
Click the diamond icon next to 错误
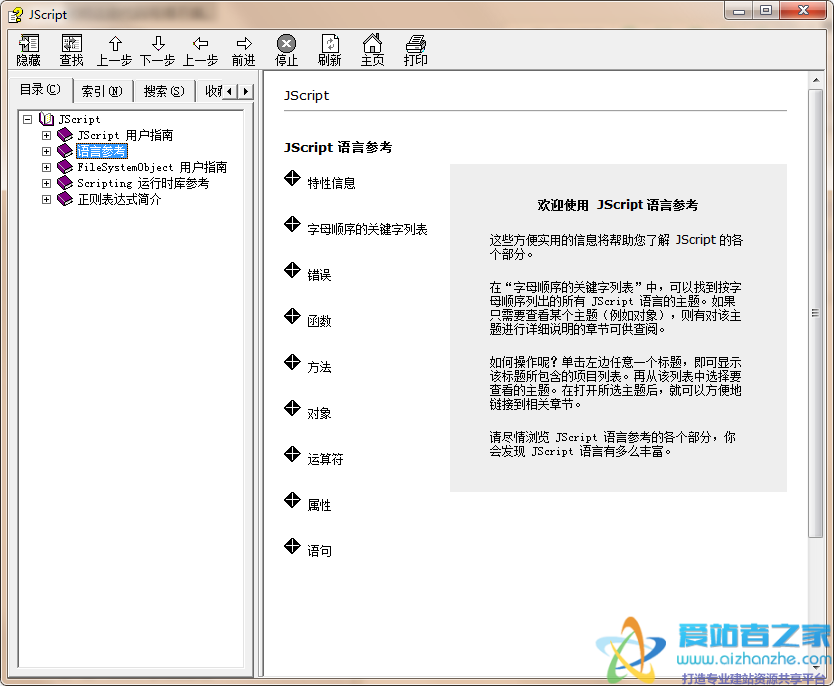[292, 270]
